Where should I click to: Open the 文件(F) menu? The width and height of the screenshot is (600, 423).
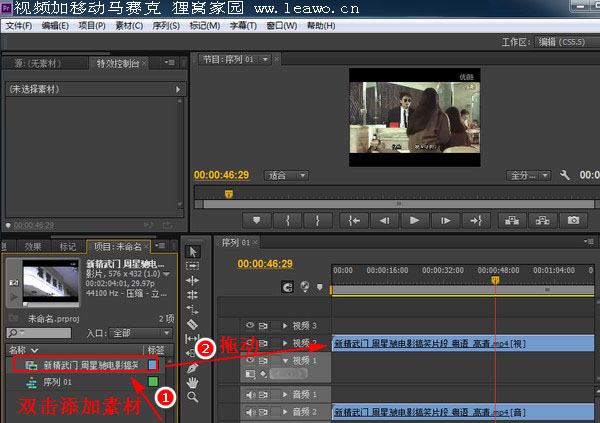[x=19, y=26]
